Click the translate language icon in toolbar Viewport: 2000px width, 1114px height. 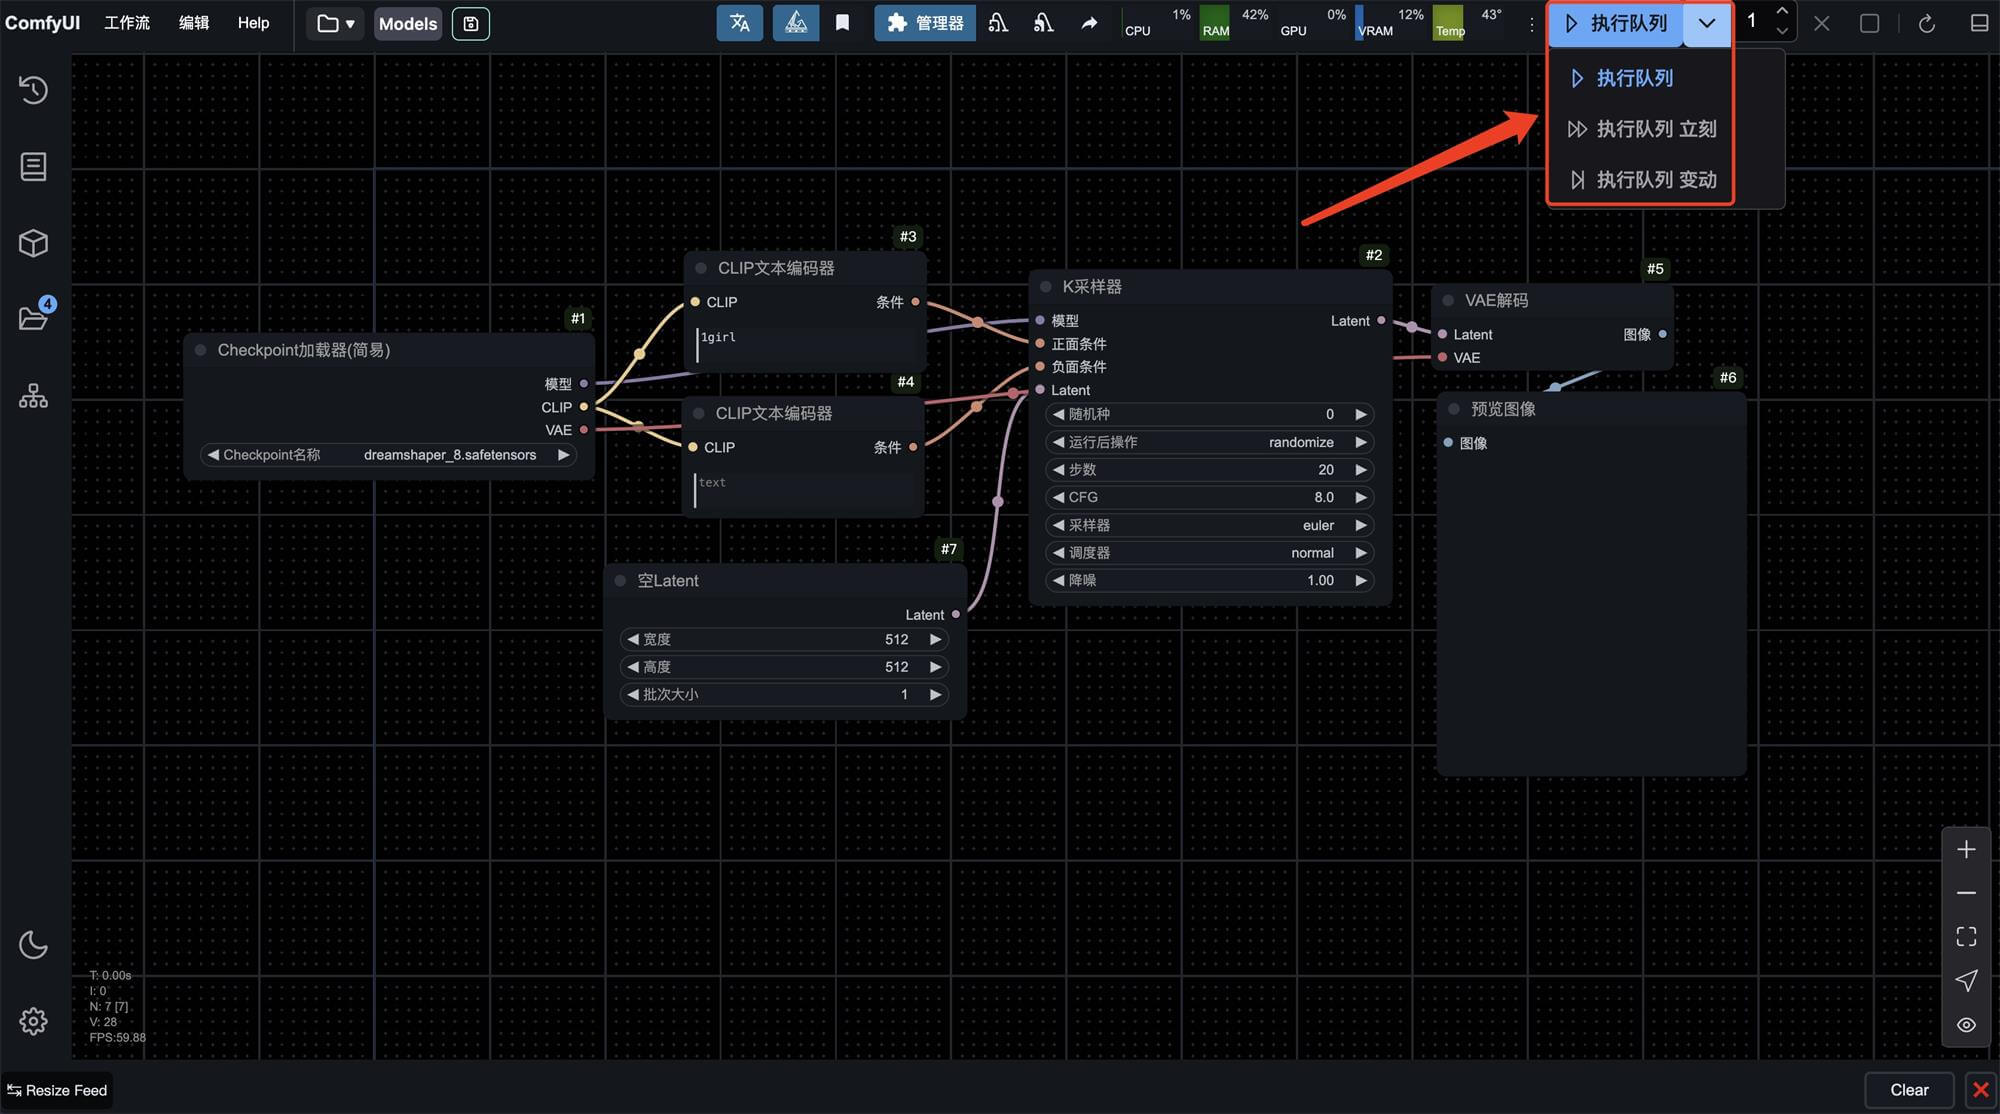739,23
